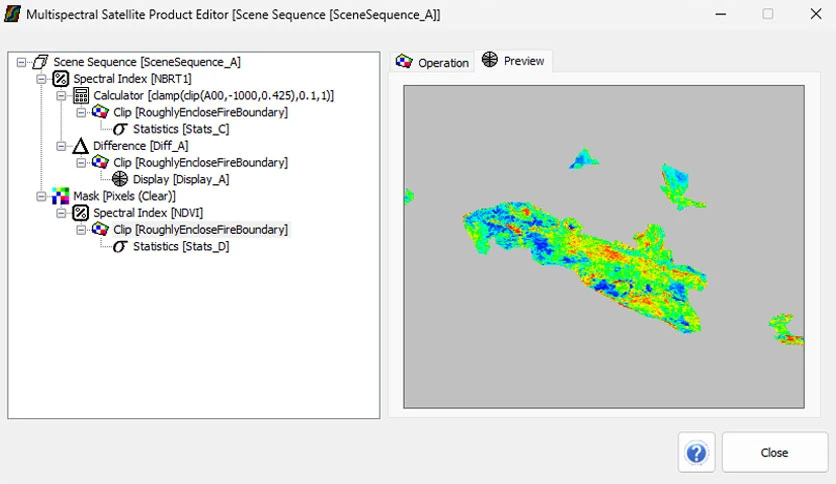Select 'Spectral Index [NDVI]' row
The width and height of the screenshot is (836, 484).
pos(148,213)
